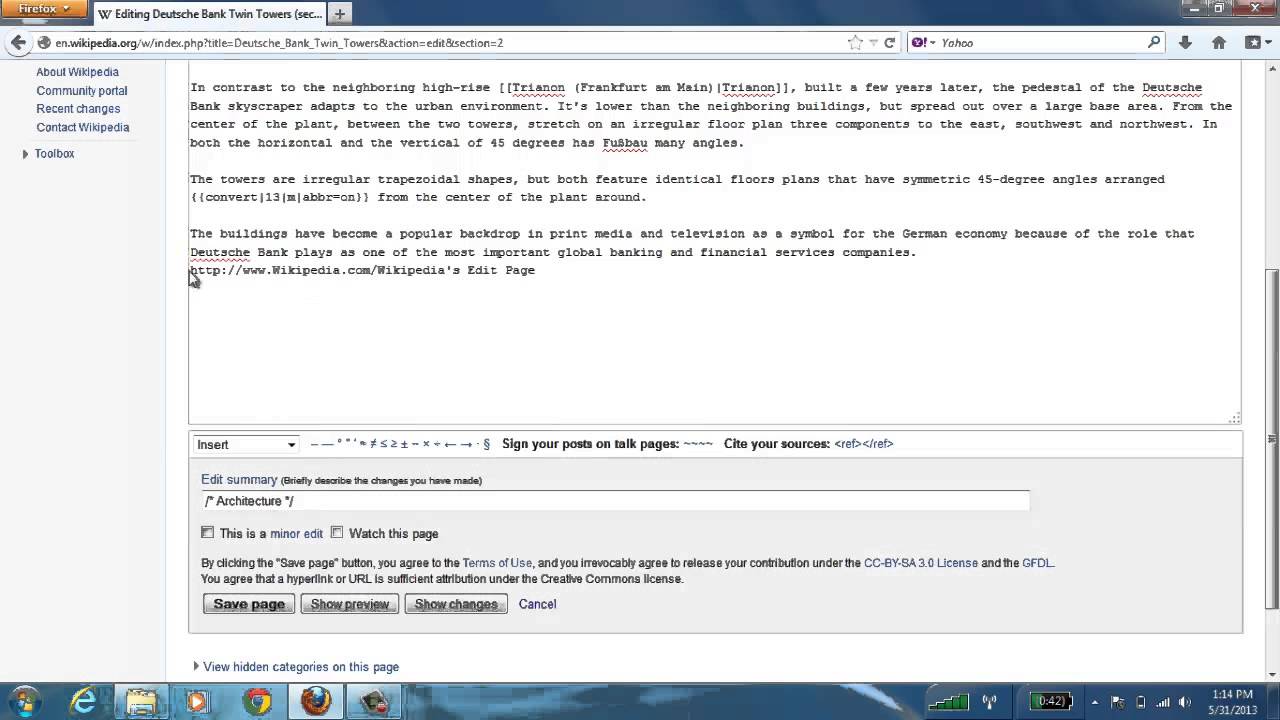Screen dimensions: 1280x720
Task: Open About Wikipedia sidebar link
Action: pos(77,72)
